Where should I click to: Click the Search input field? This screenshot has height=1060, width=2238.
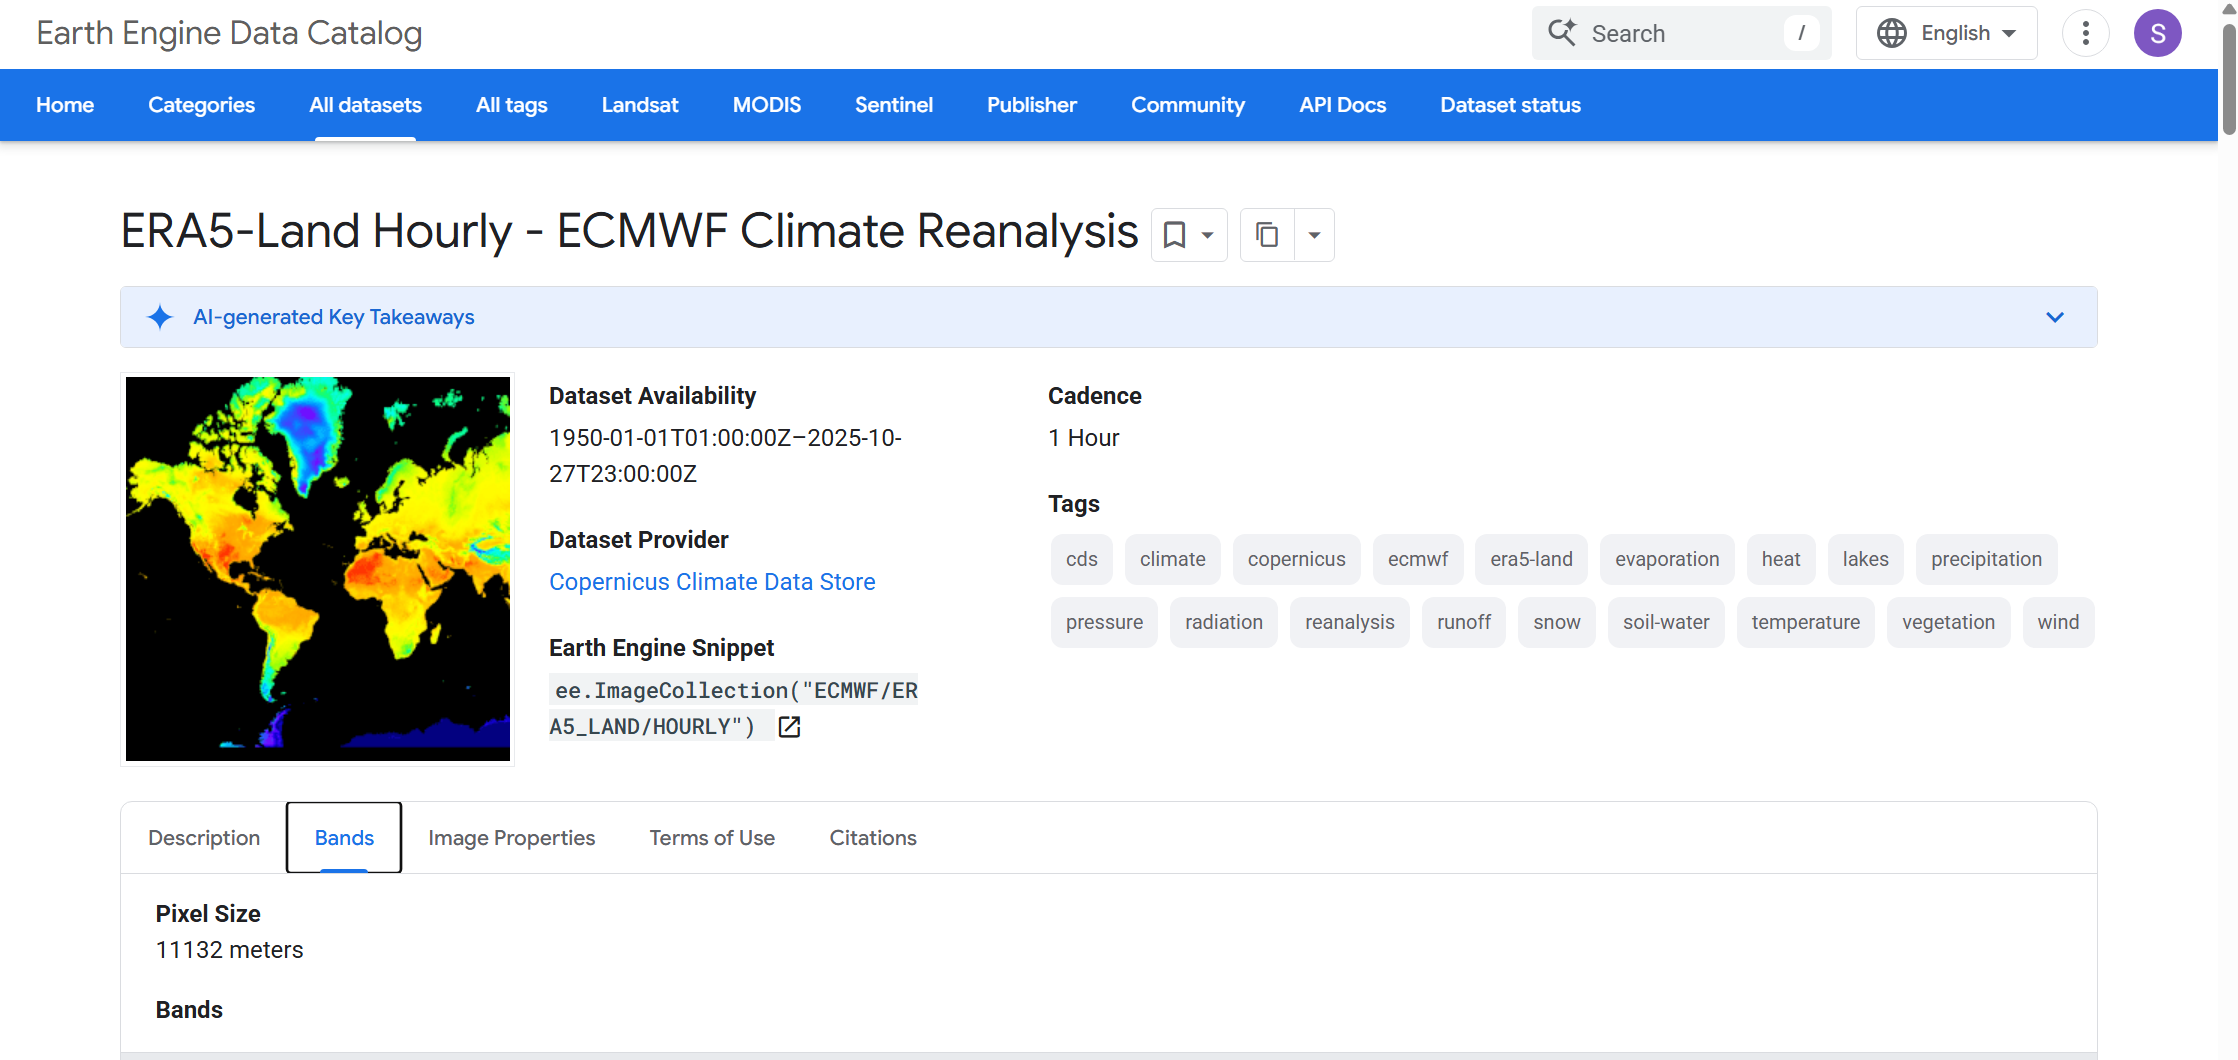click(1681, 33)
